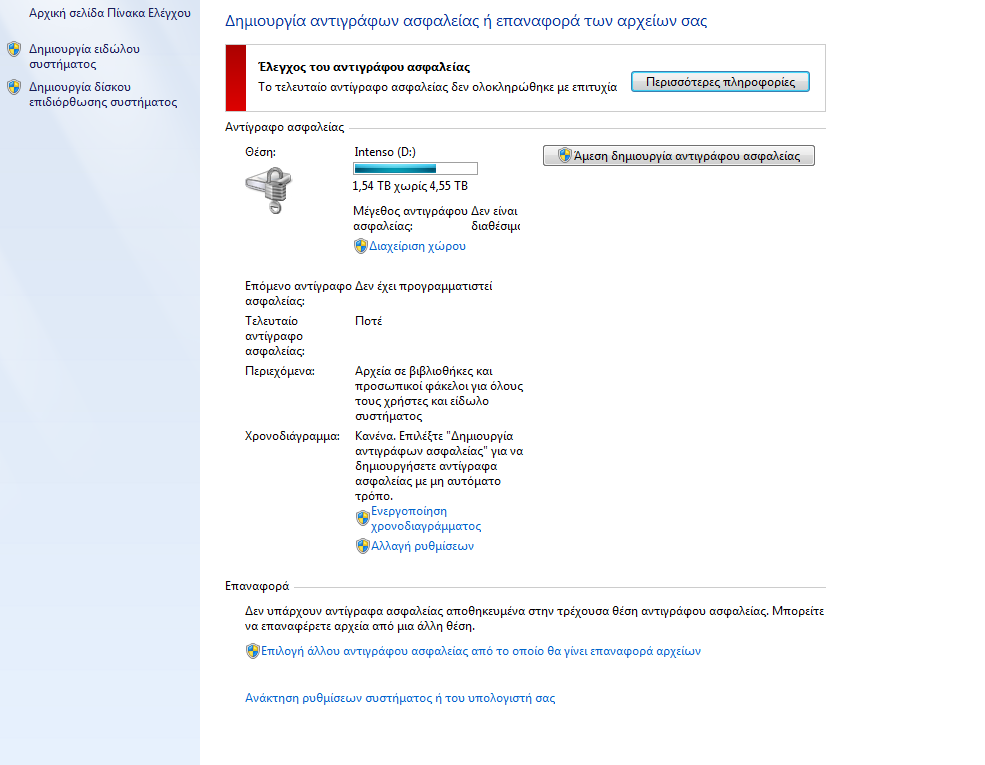Click shield icon next to 'Διαχείριση χώρου'
The width and height of the screenshot is (985, 765).
click(361, 246)
